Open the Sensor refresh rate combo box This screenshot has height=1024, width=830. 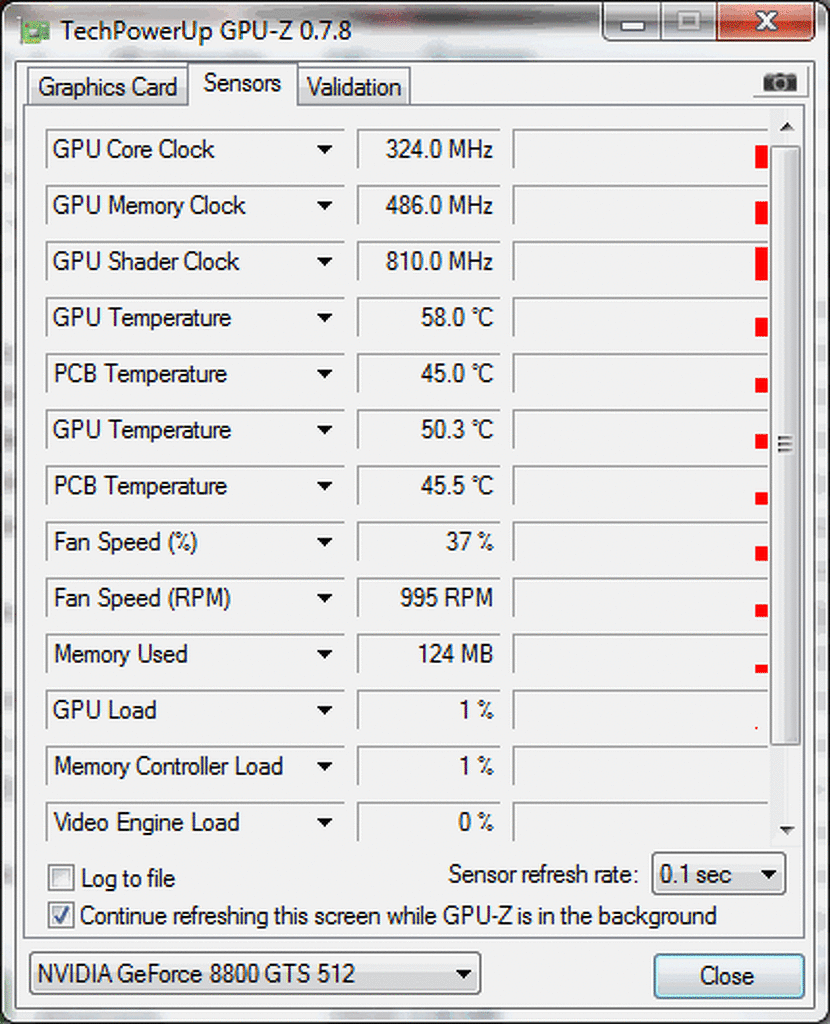pos(718,874)
